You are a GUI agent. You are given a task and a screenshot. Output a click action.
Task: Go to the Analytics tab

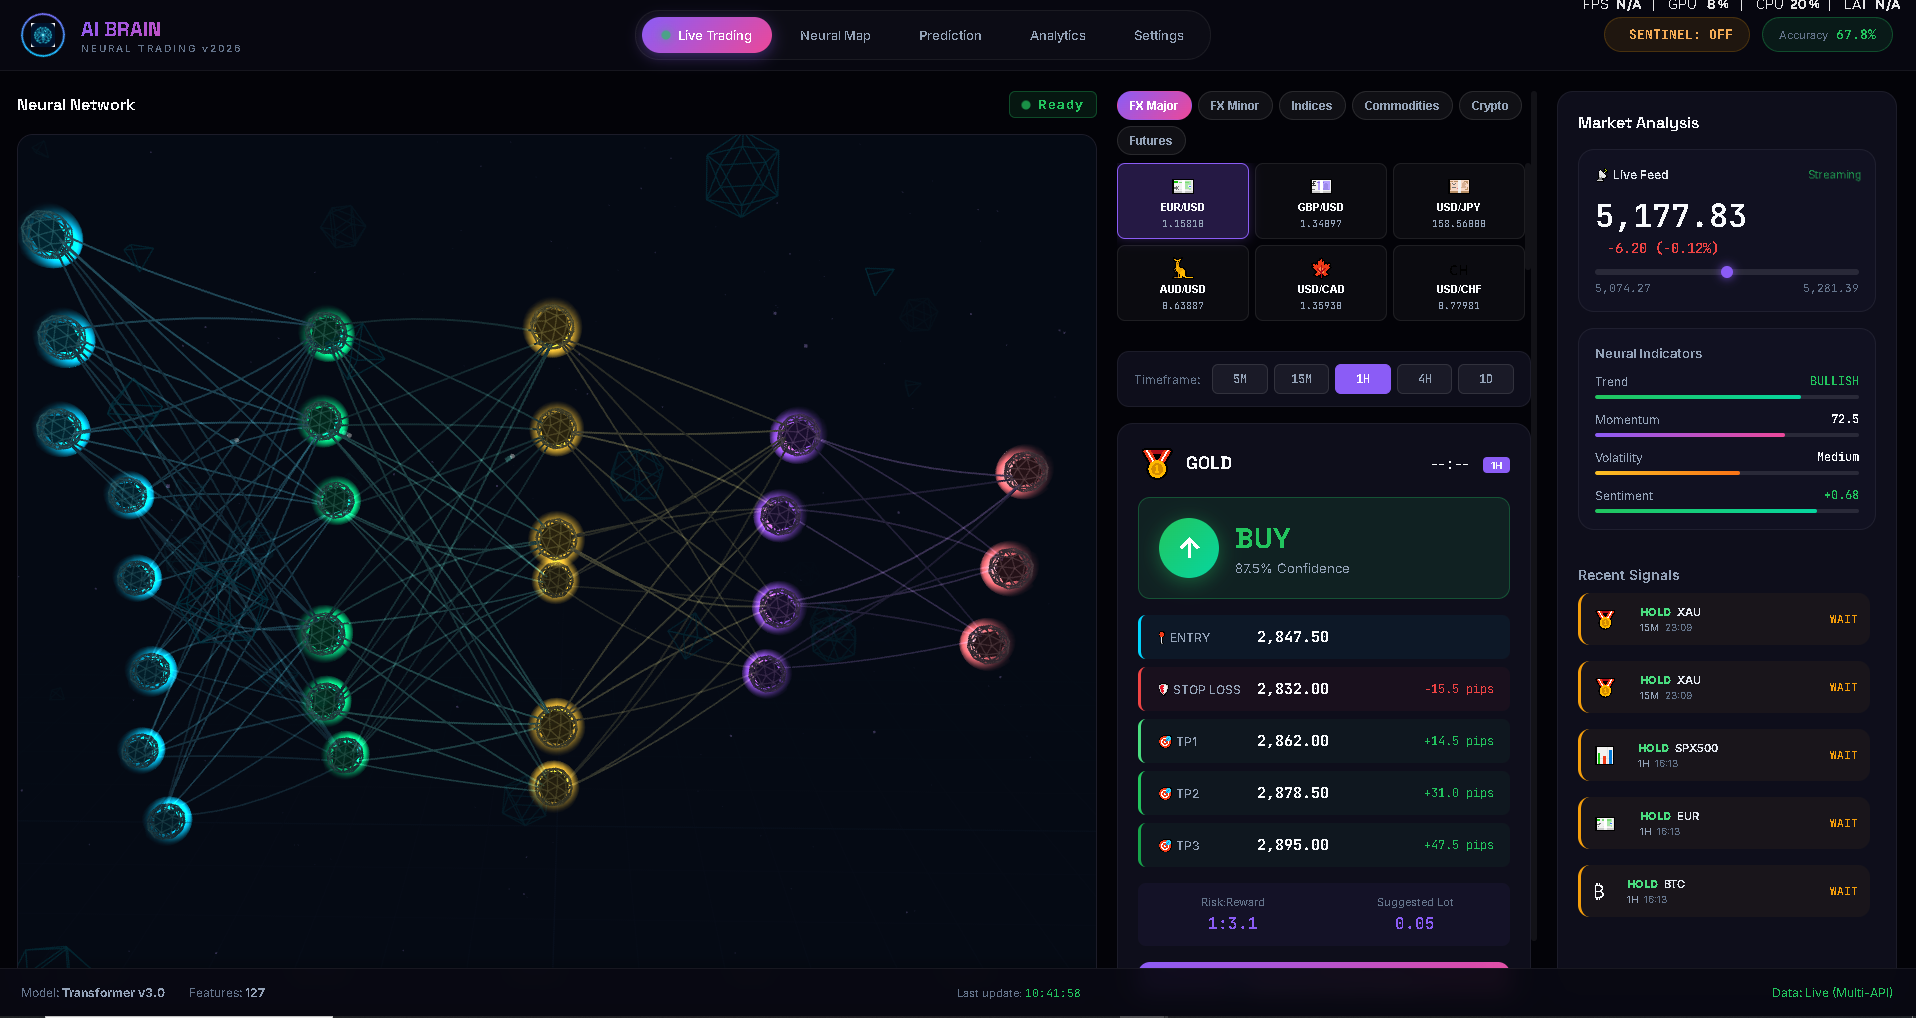1057,36
